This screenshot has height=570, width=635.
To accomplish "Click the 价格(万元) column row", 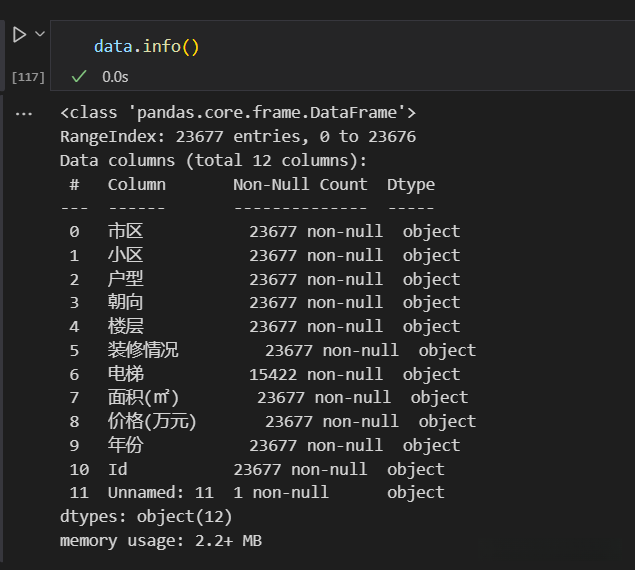I will pyautogui.click(x=152, y=421).
